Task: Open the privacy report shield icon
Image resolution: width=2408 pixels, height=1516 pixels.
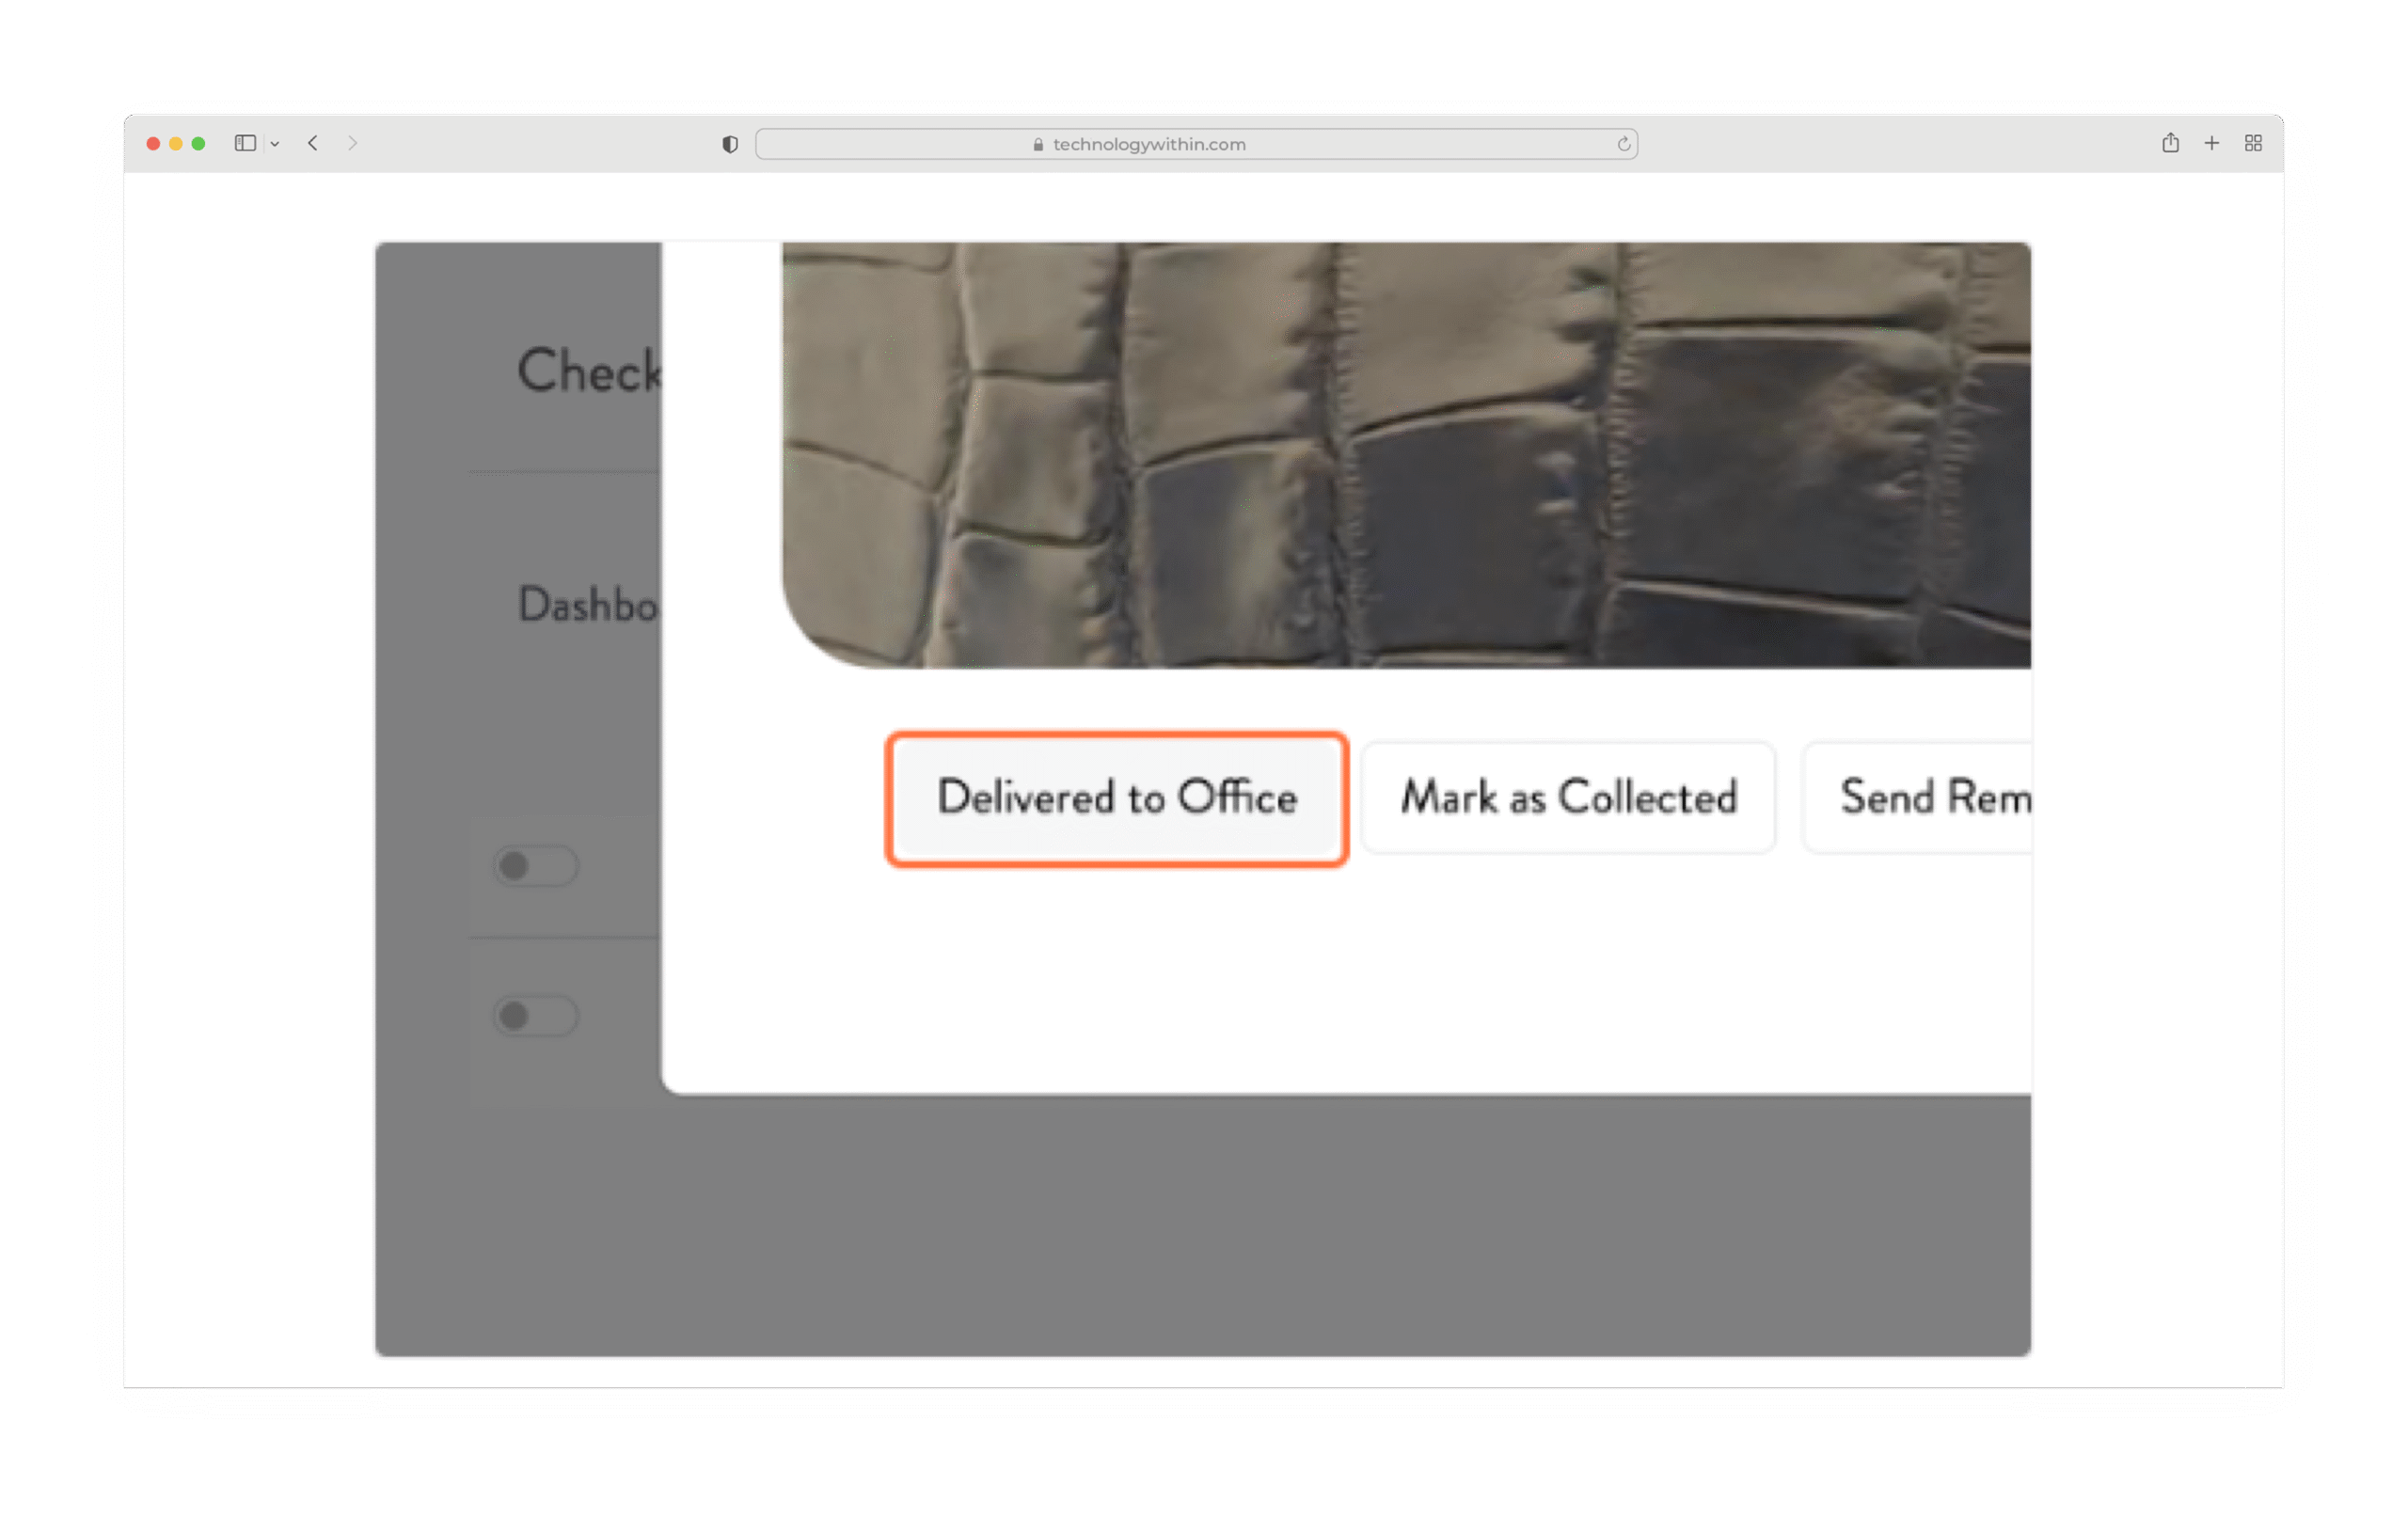Action: 730,144
